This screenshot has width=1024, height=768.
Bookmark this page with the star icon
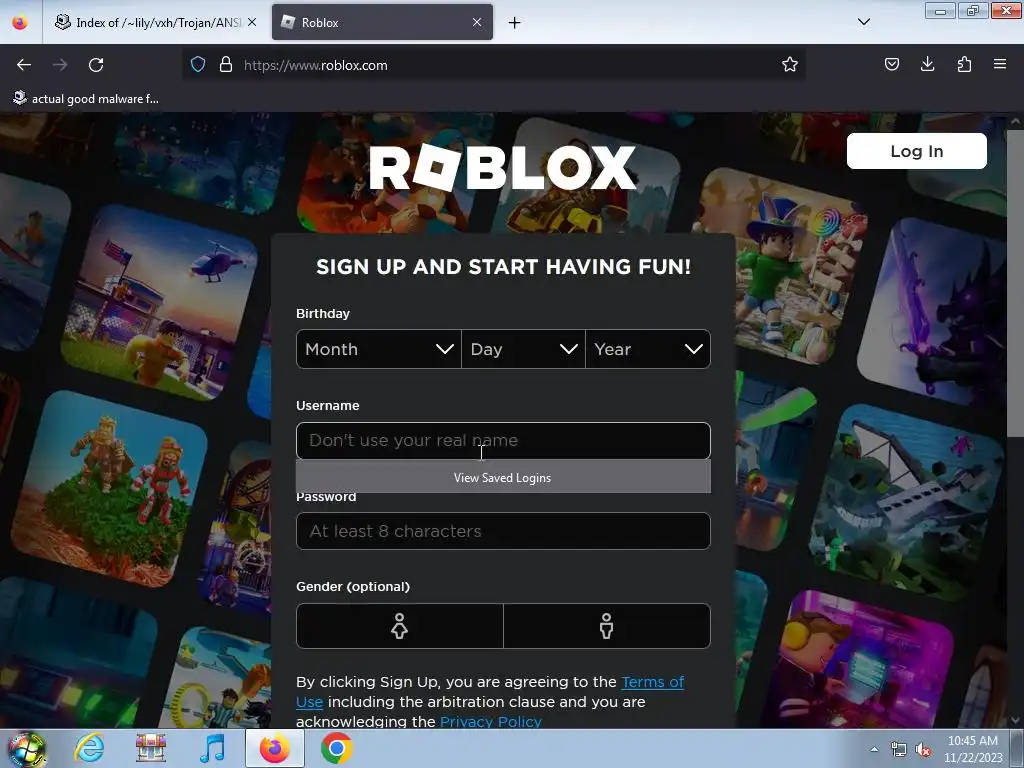click(x=790, y=65)
